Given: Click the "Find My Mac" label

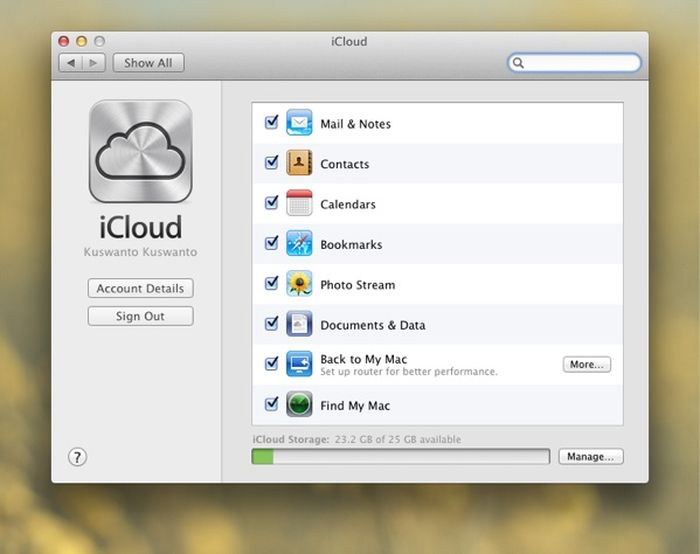Looking at the screenshot, I should (355, 406).
